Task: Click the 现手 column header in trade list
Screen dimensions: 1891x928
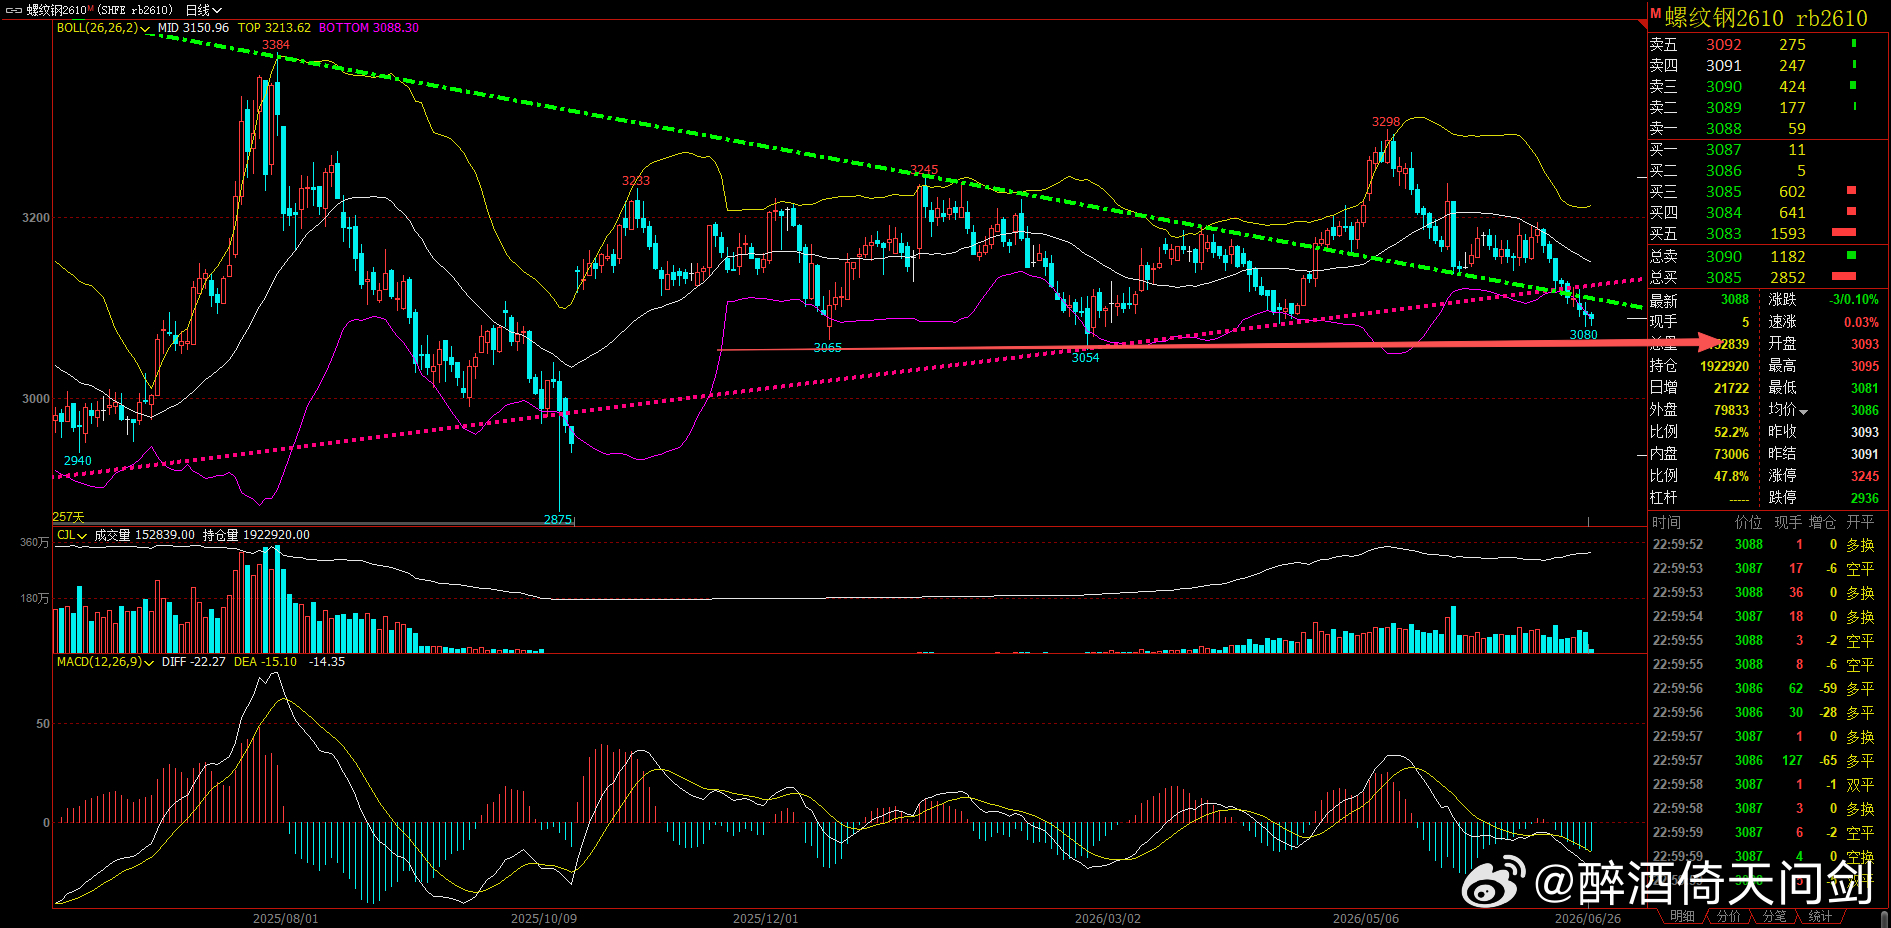Action: [1788, 522]
